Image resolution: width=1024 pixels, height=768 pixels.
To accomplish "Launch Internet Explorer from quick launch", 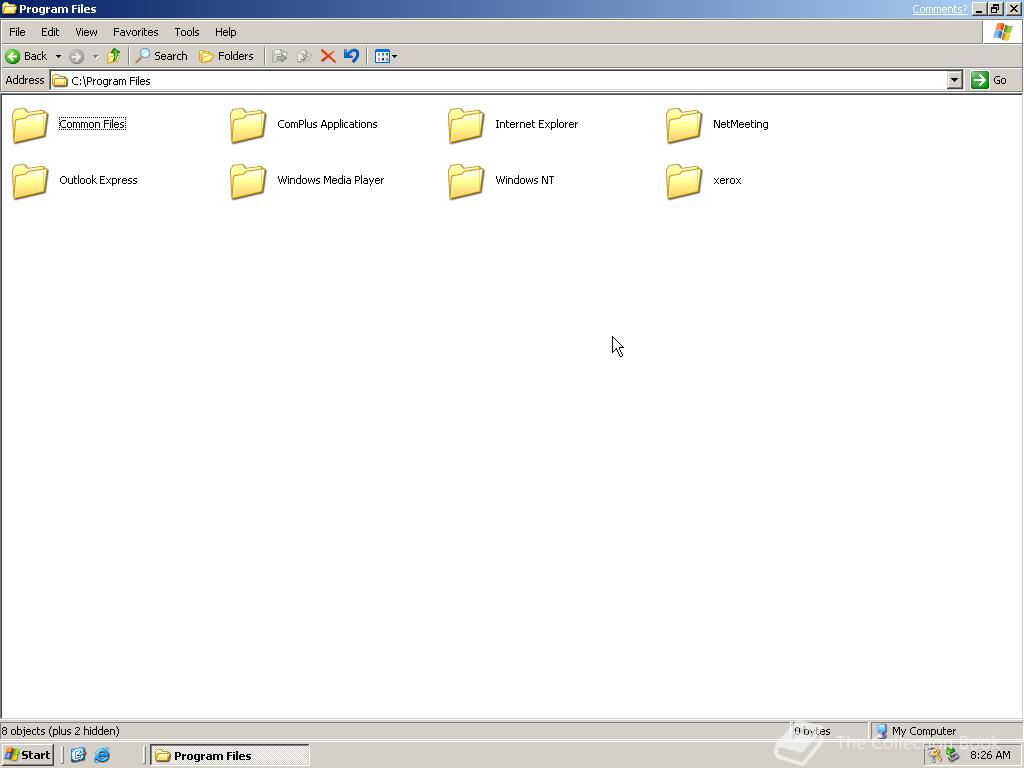I will click(102, 755).
